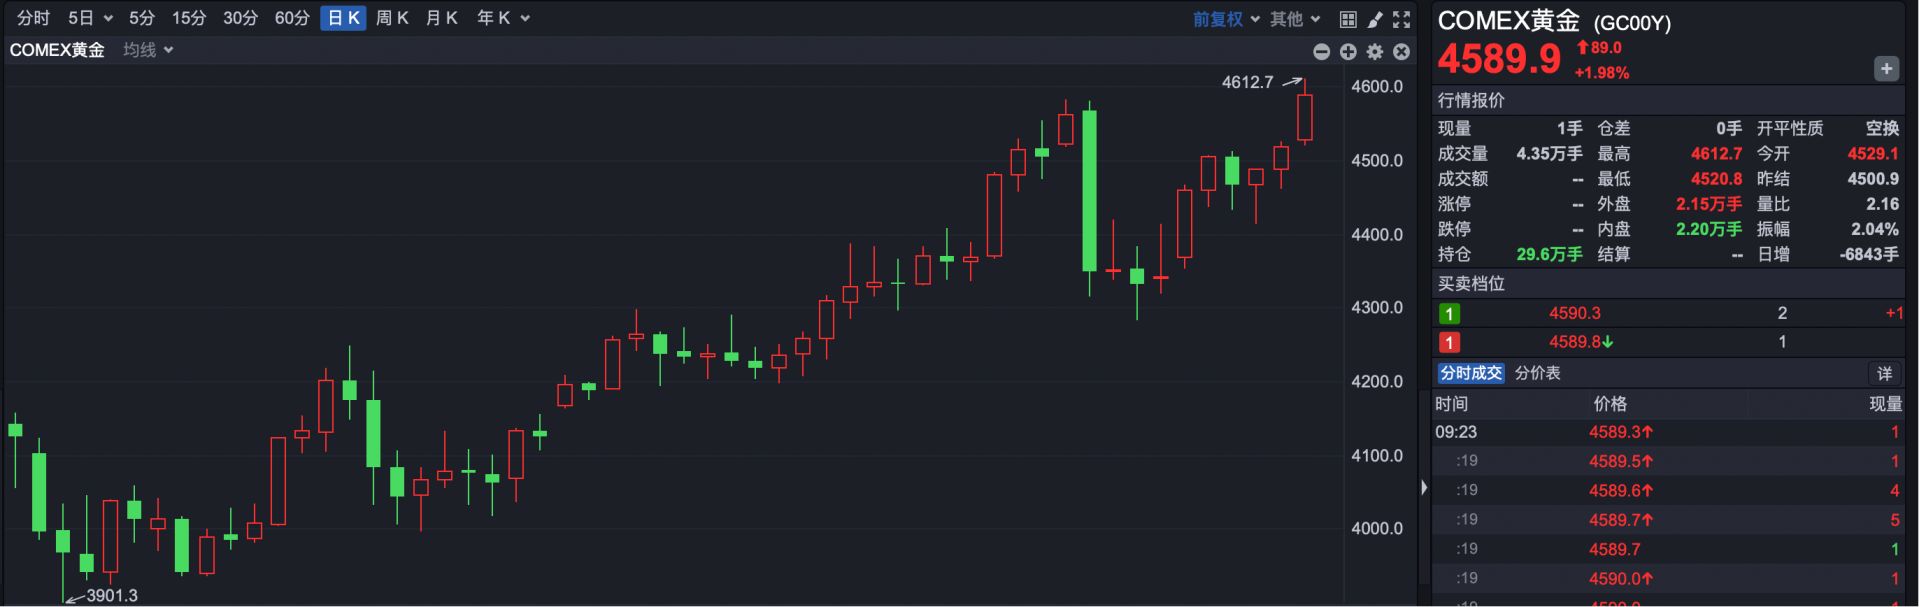Click the 昨结 value 4500.9
1919x607 pixels.
coord(1873,179)
